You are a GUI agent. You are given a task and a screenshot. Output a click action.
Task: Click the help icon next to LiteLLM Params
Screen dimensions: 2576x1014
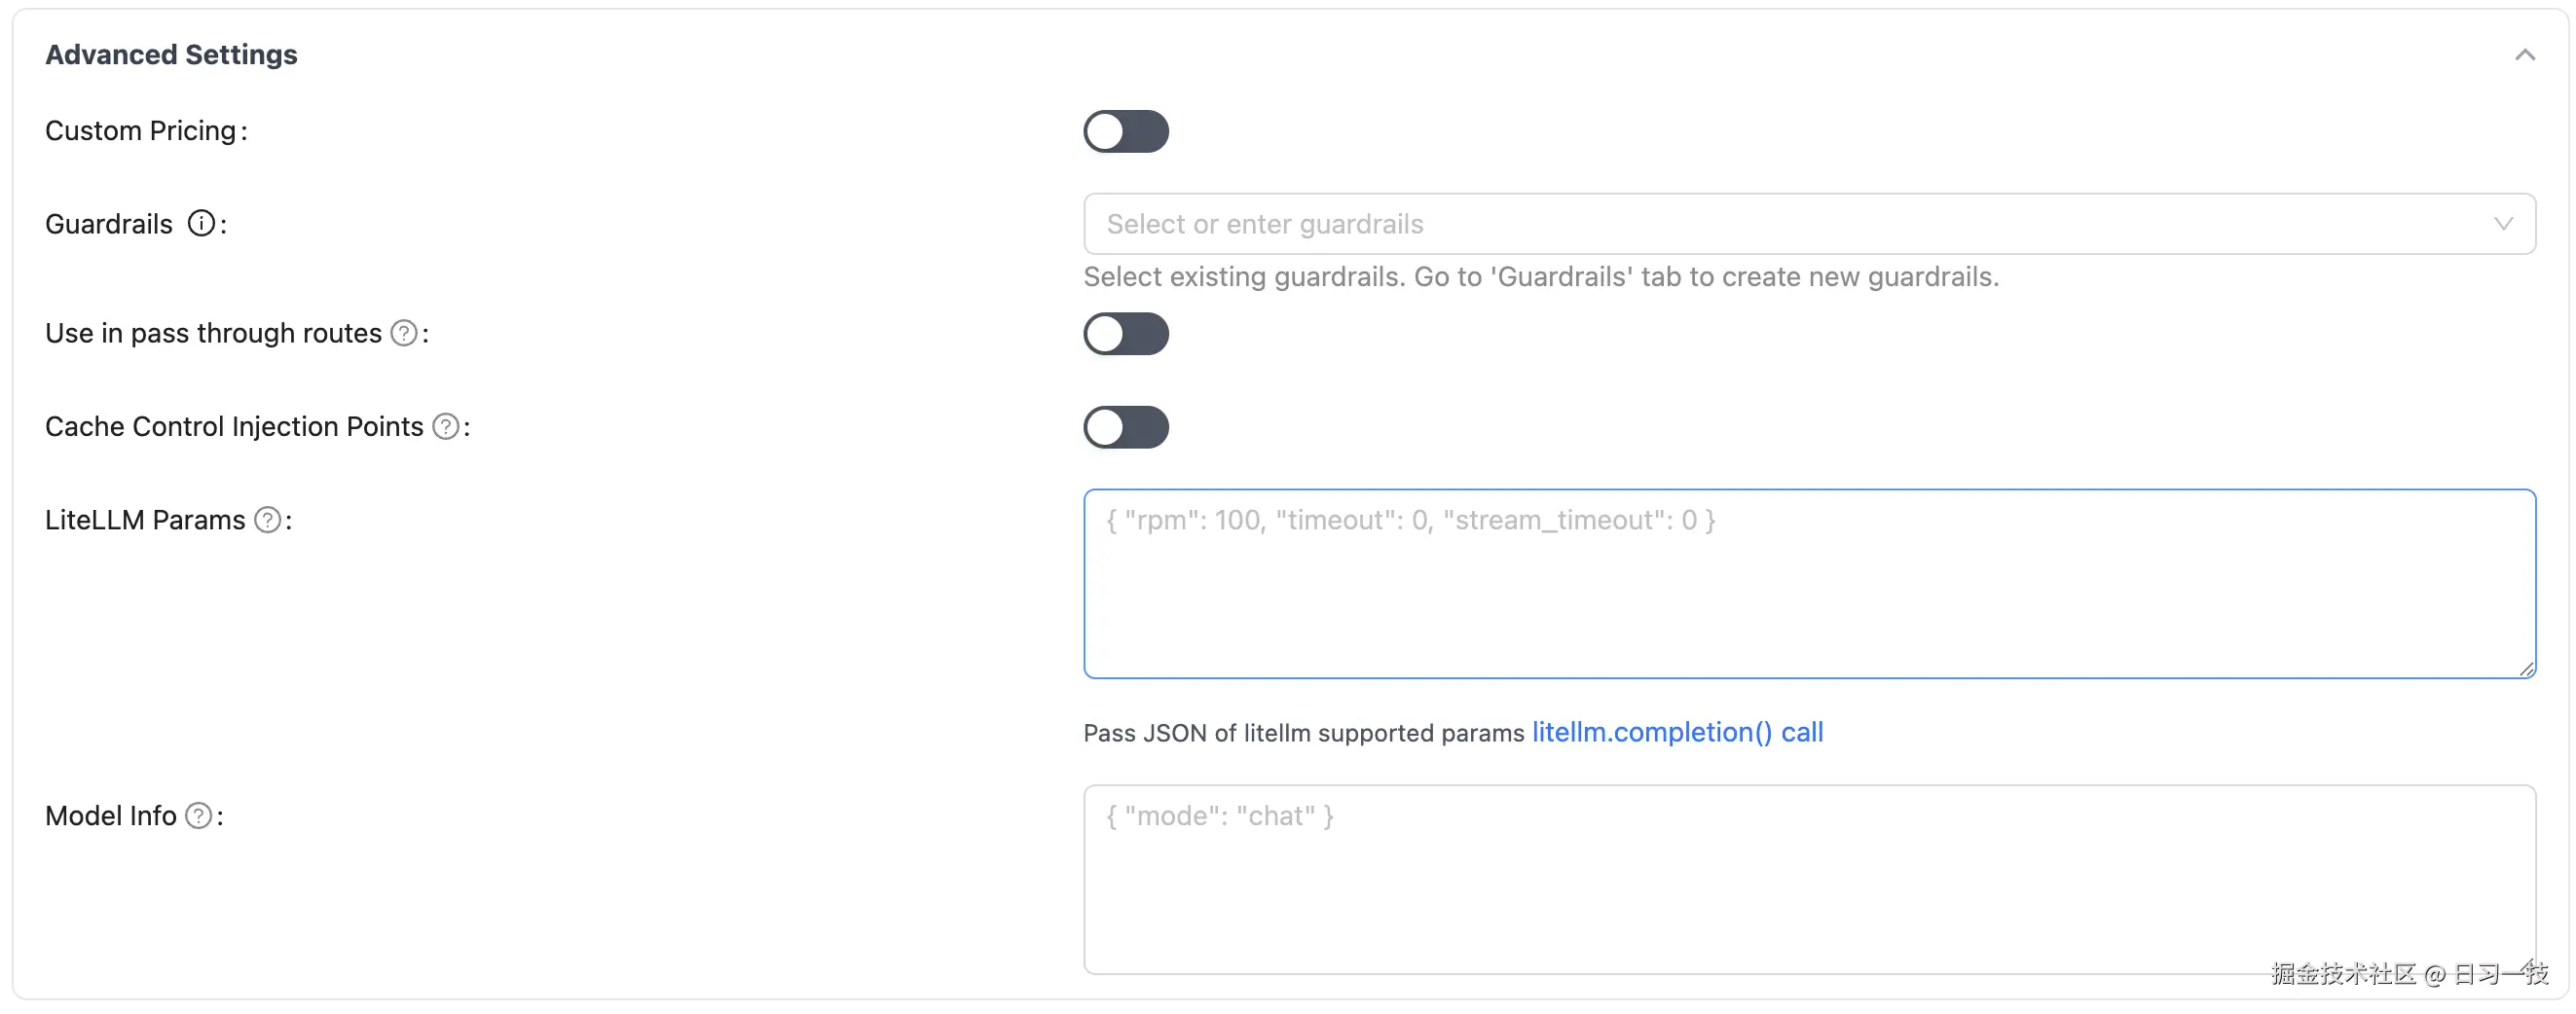[x=268, y=519]
